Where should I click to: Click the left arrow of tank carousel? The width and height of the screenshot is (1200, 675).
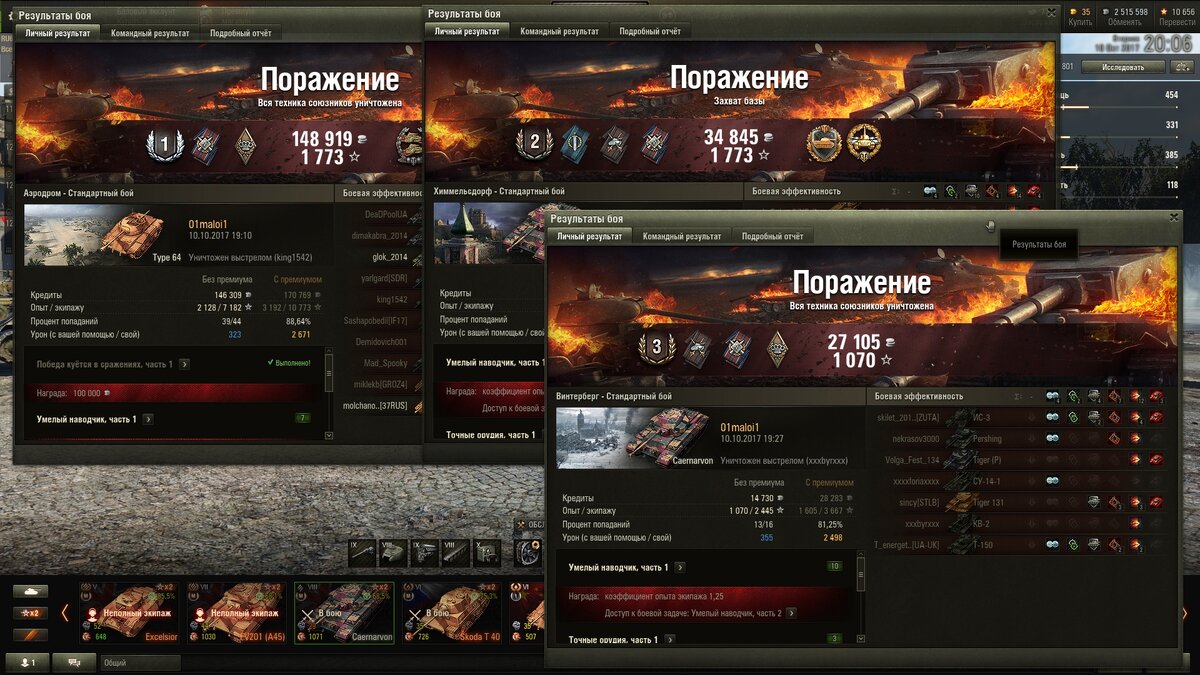pyautogui.click(x=65, y=612)
